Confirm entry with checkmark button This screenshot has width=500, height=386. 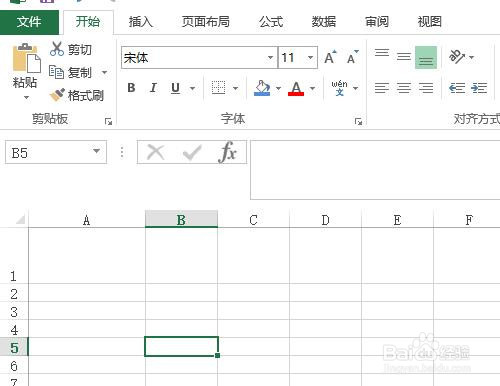pos(192,152)
